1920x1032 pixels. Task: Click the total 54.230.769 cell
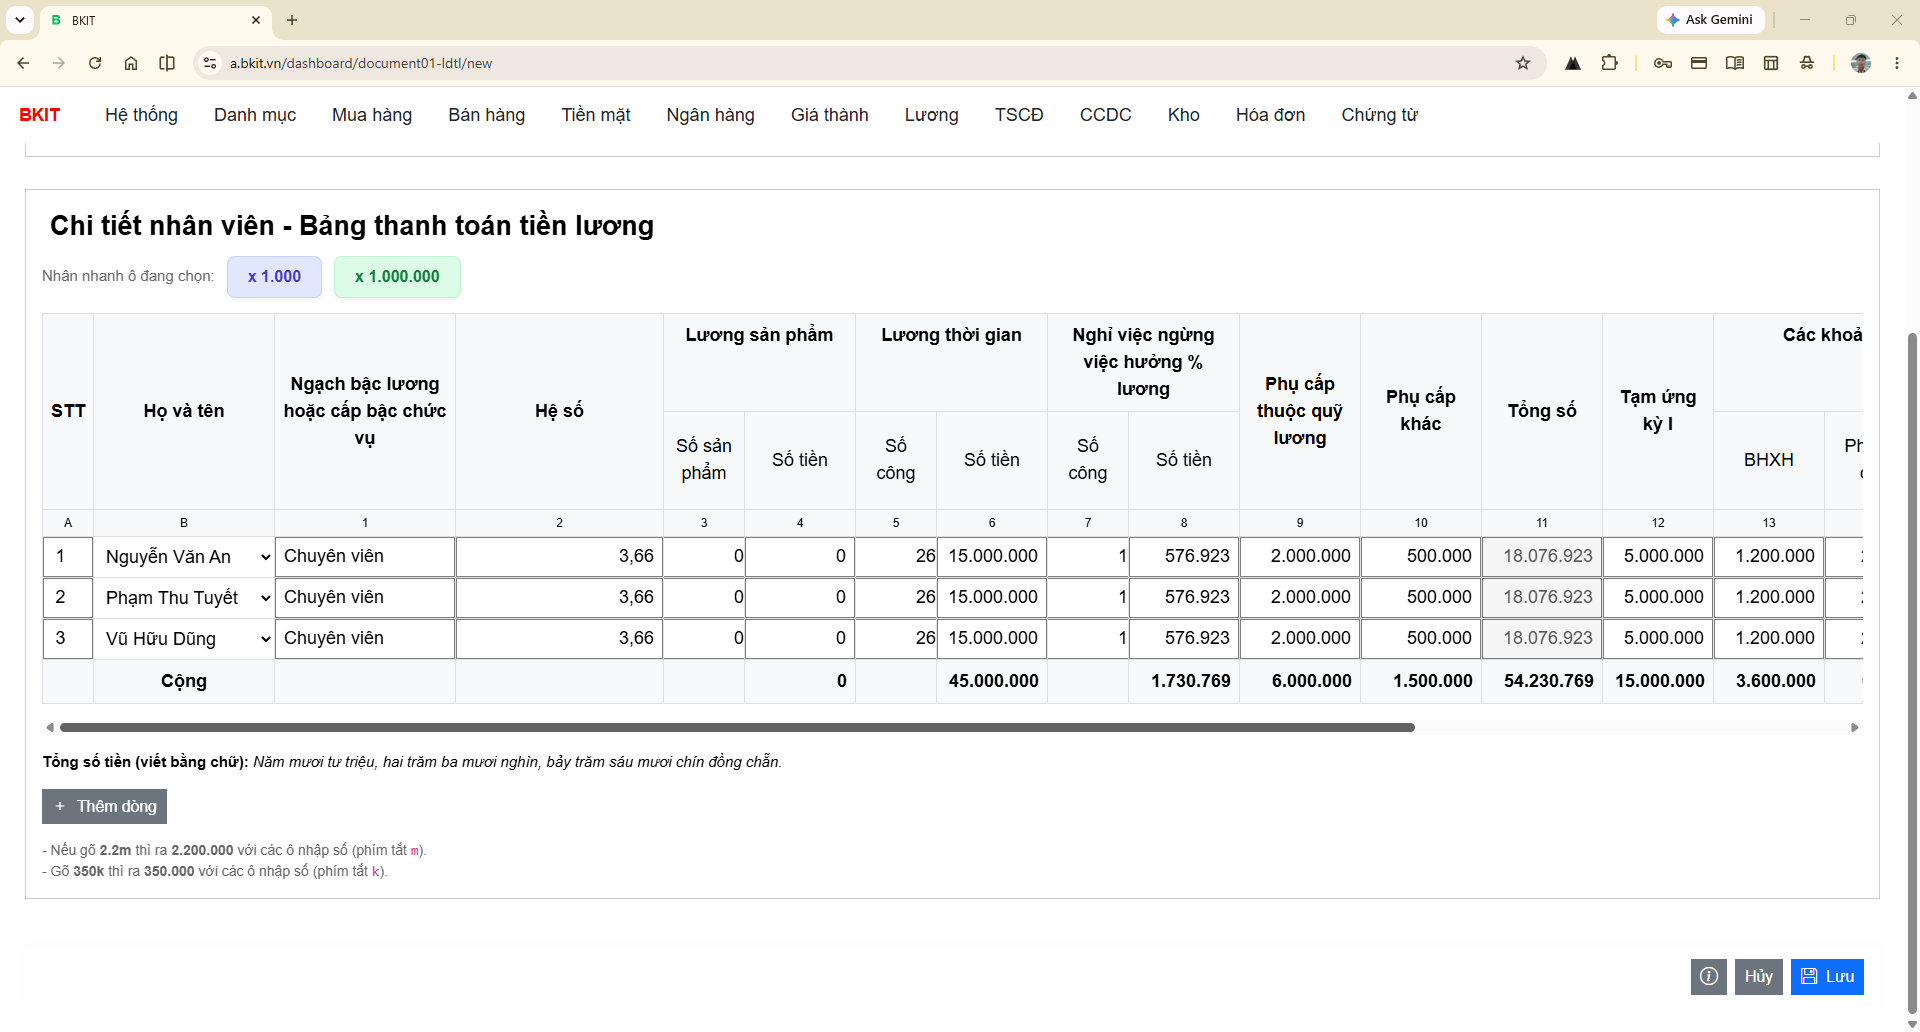pyautogui.click(x=1542, y=681)
